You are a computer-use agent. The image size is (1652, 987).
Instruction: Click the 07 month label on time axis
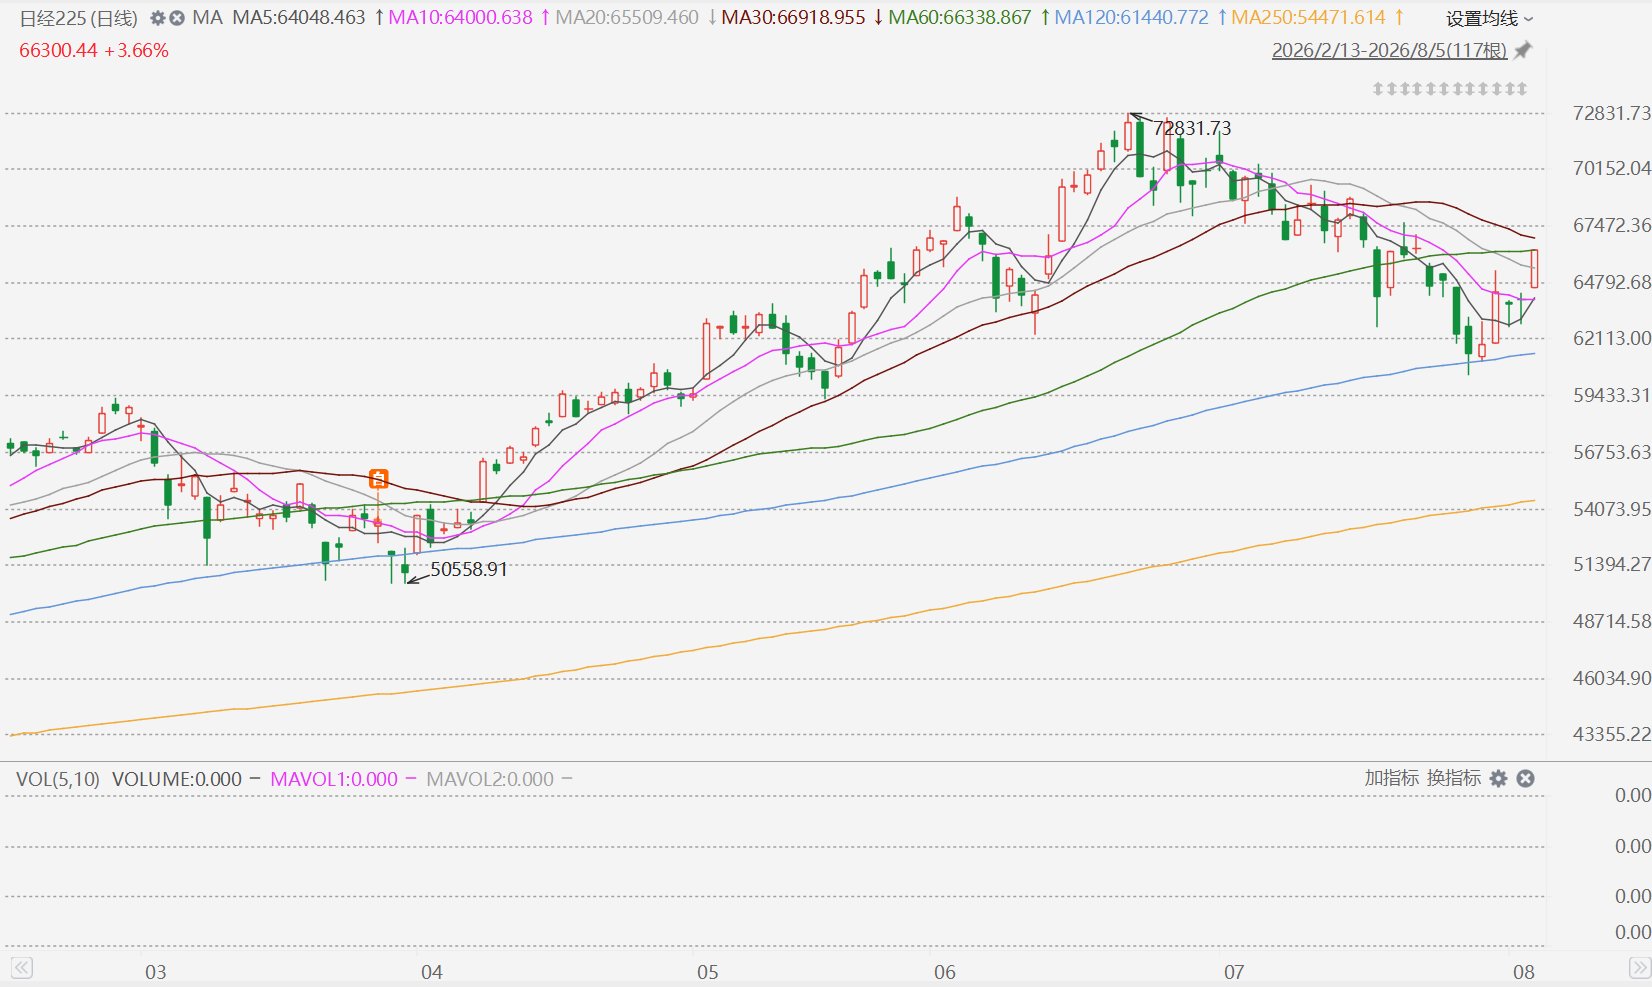(x=1234, y=972)
